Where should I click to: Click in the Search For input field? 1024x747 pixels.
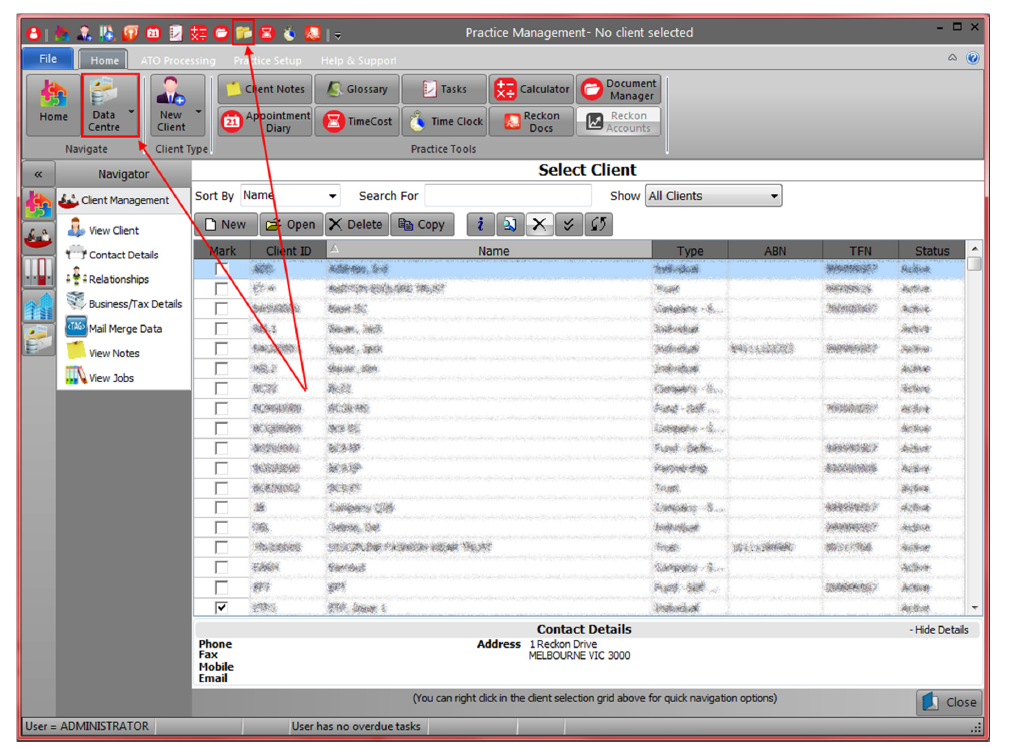pos(508,196)
